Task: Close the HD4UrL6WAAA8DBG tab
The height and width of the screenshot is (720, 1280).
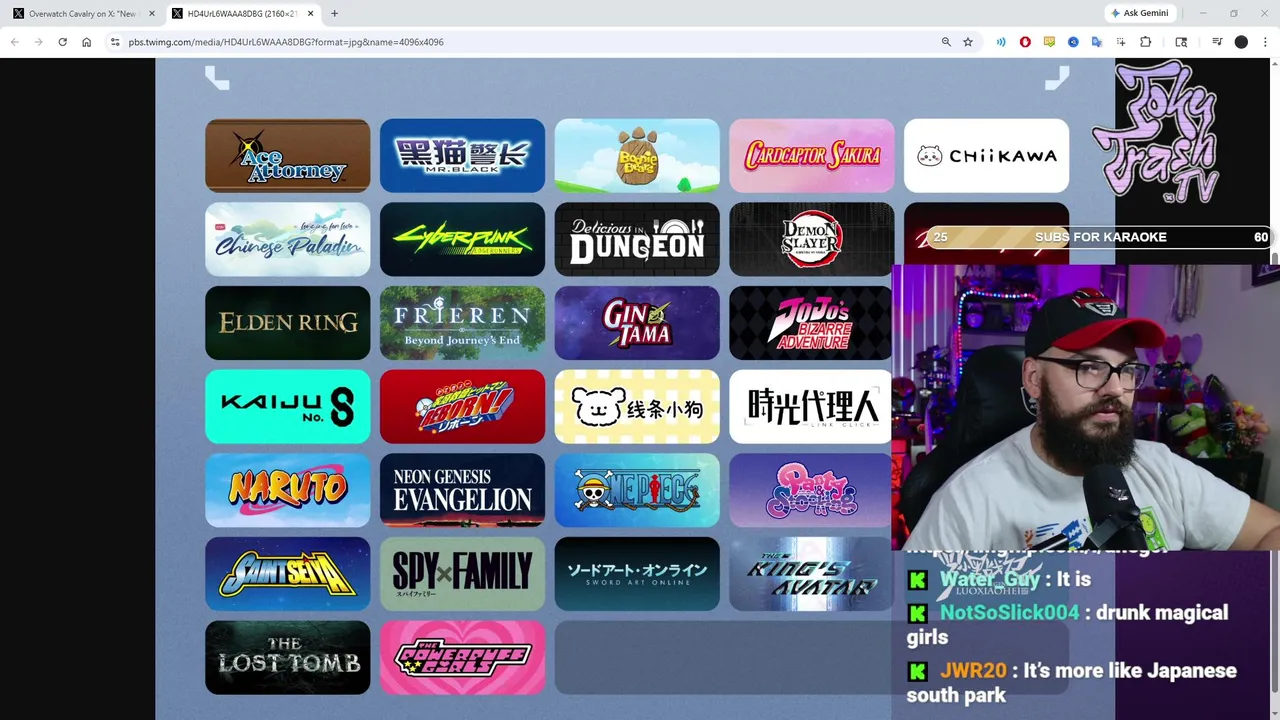Action: coord(311,13)
